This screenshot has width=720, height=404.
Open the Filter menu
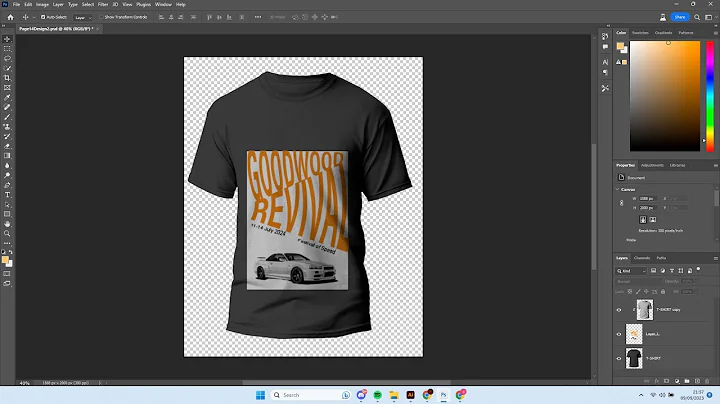103,5
